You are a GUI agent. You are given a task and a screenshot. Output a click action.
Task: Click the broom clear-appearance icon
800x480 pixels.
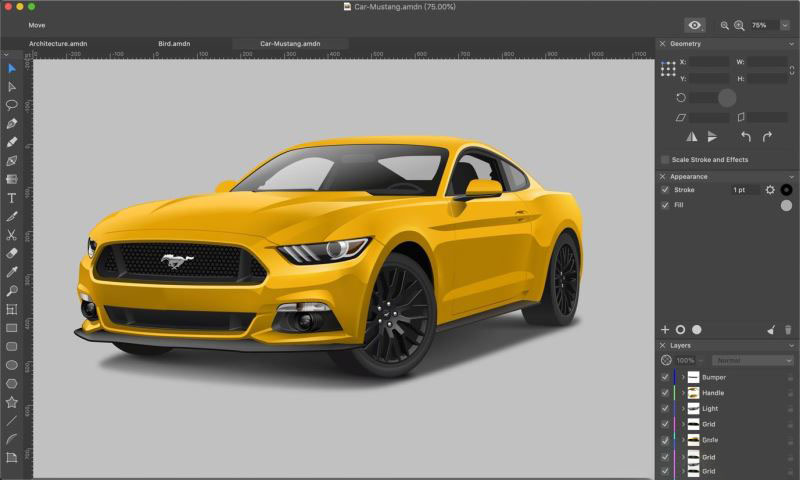[x=771, y=330]
